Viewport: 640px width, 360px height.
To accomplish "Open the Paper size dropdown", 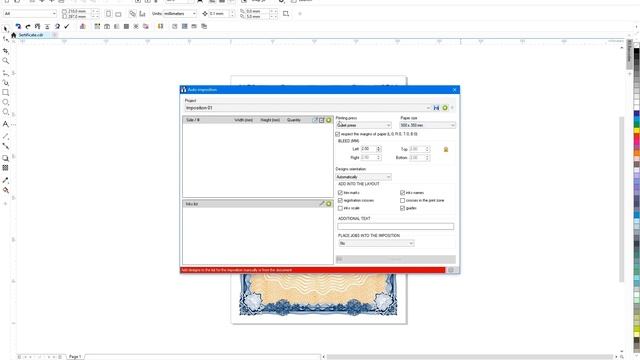I will [x=427, y=125].
